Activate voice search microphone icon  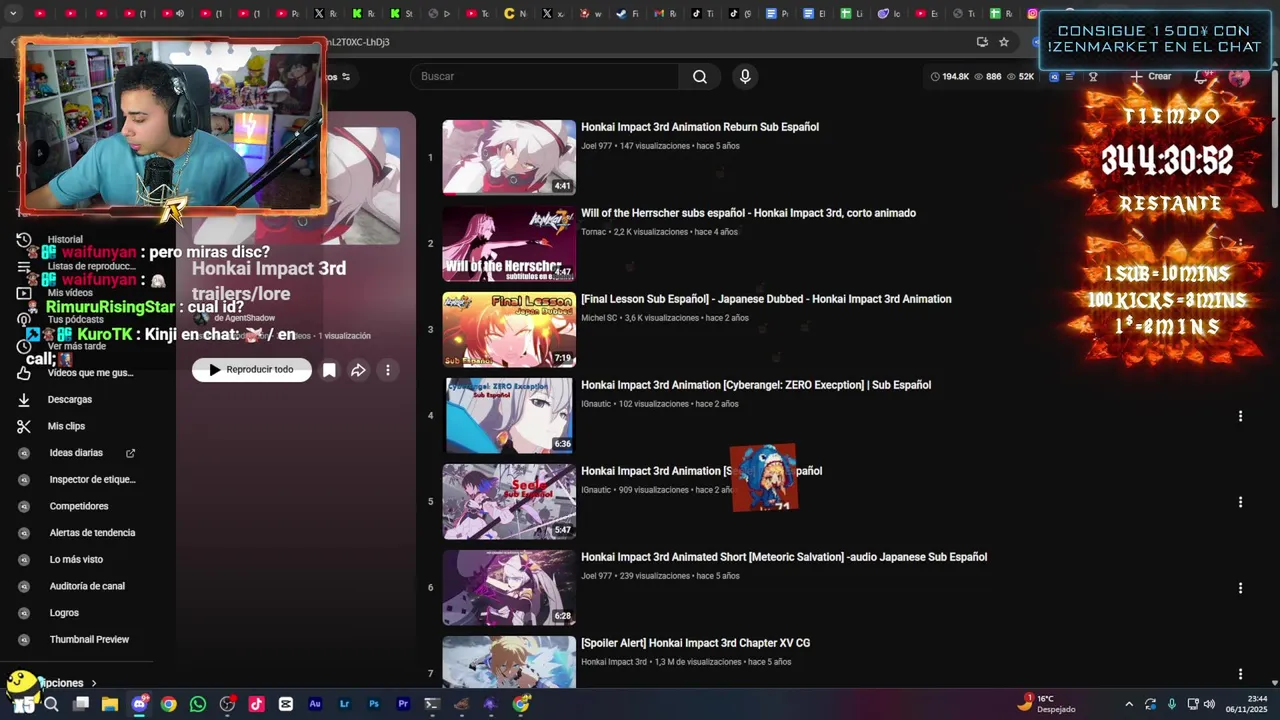tap(744, 77)
